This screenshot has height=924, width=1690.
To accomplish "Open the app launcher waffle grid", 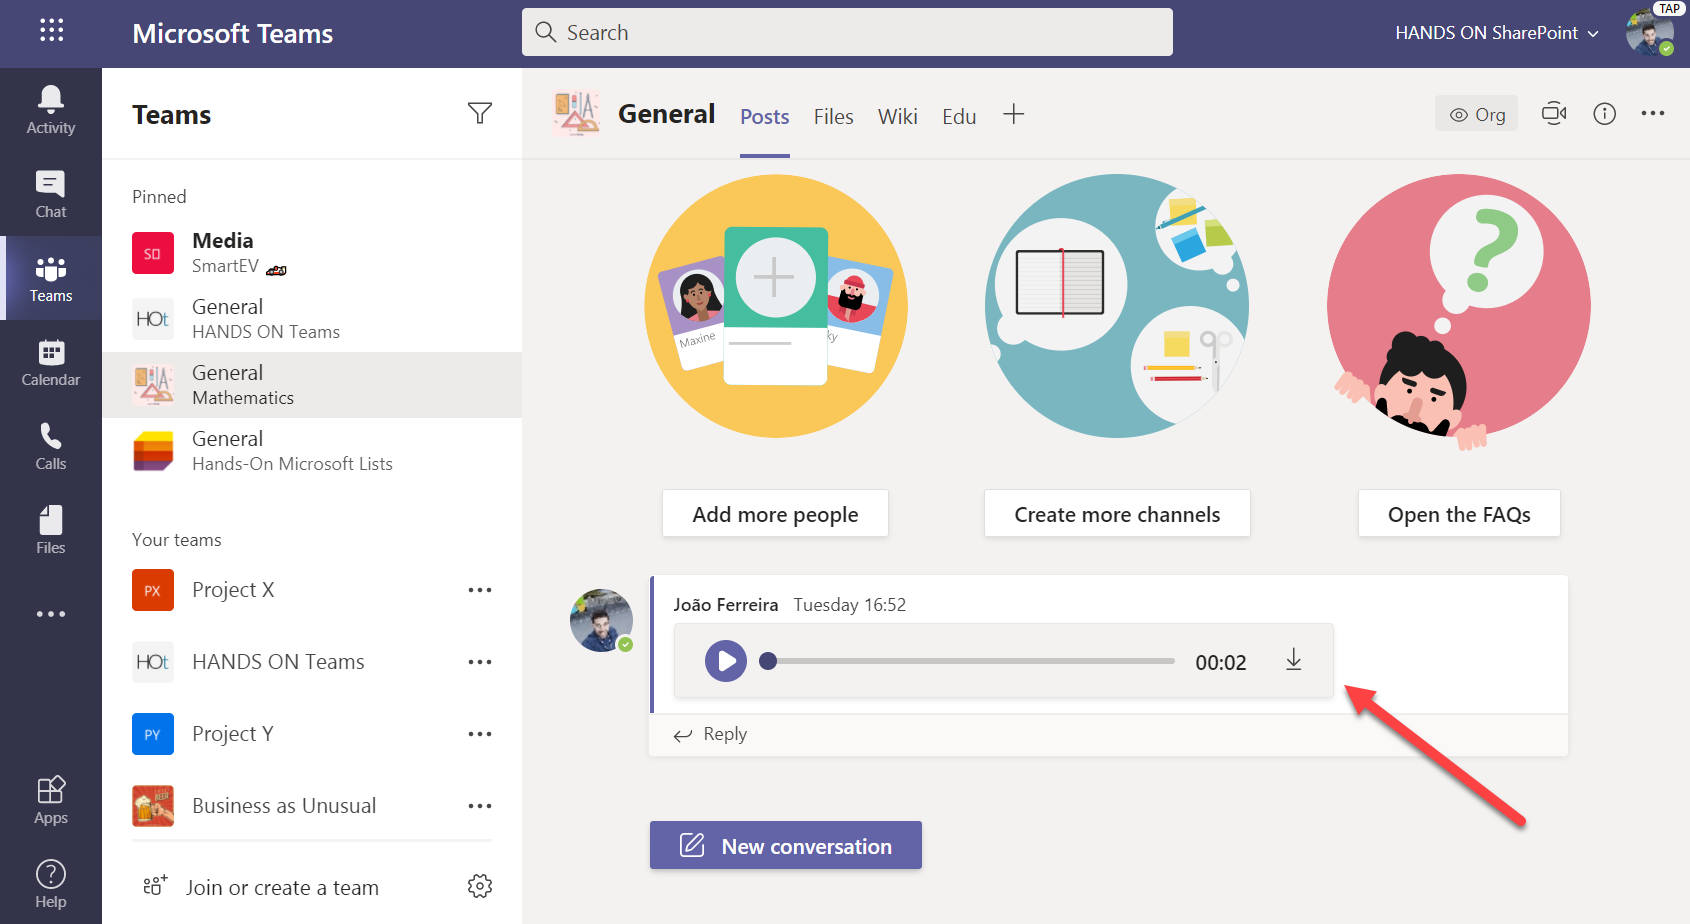I will click(x=51, y=31).
